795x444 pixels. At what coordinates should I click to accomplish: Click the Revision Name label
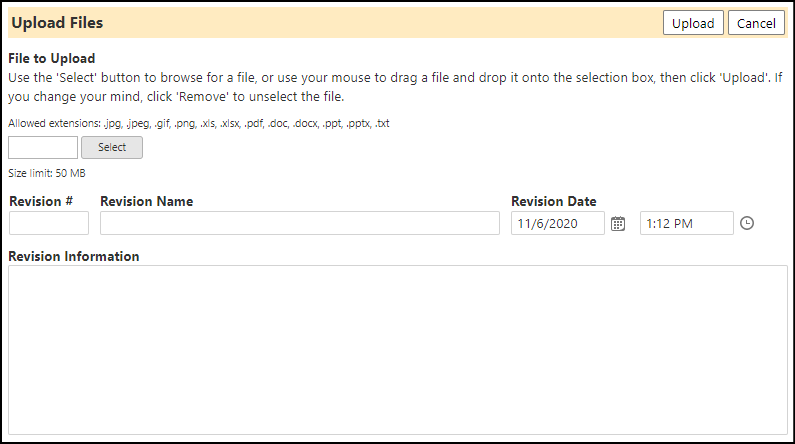[x=147, y=201]
